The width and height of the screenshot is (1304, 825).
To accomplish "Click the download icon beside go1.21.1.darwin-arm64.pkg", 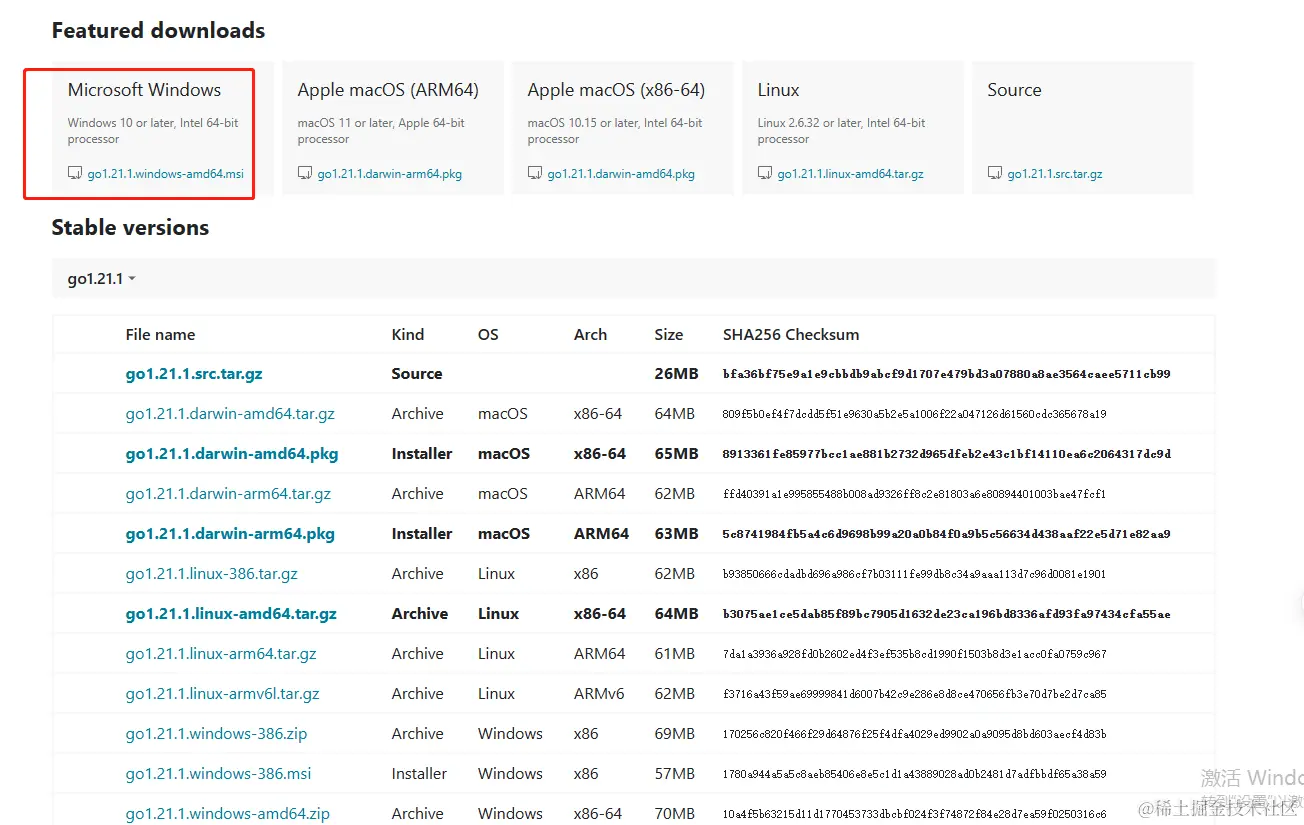I will (305, 173).
